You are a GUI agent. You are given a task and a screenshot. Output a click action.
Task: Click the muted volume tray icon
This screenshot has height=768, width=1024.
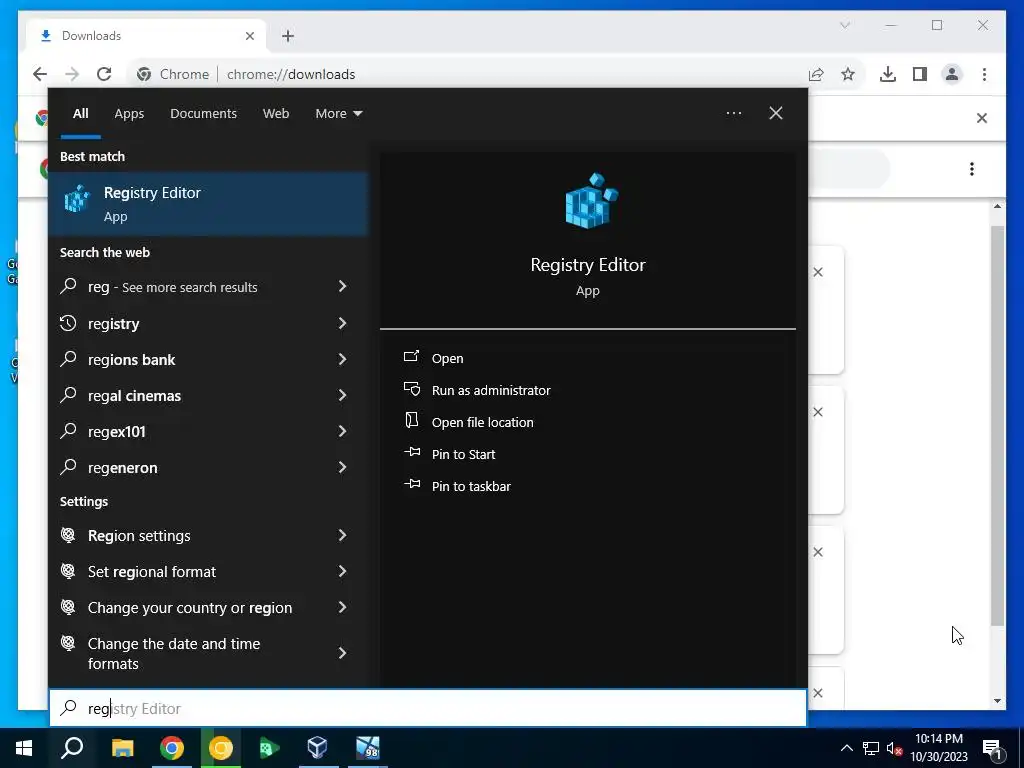[894, 748]
